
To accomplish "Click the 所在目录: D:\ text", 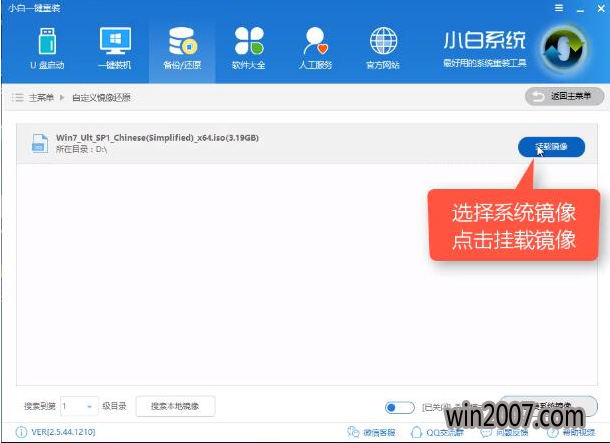I will 82,149.
